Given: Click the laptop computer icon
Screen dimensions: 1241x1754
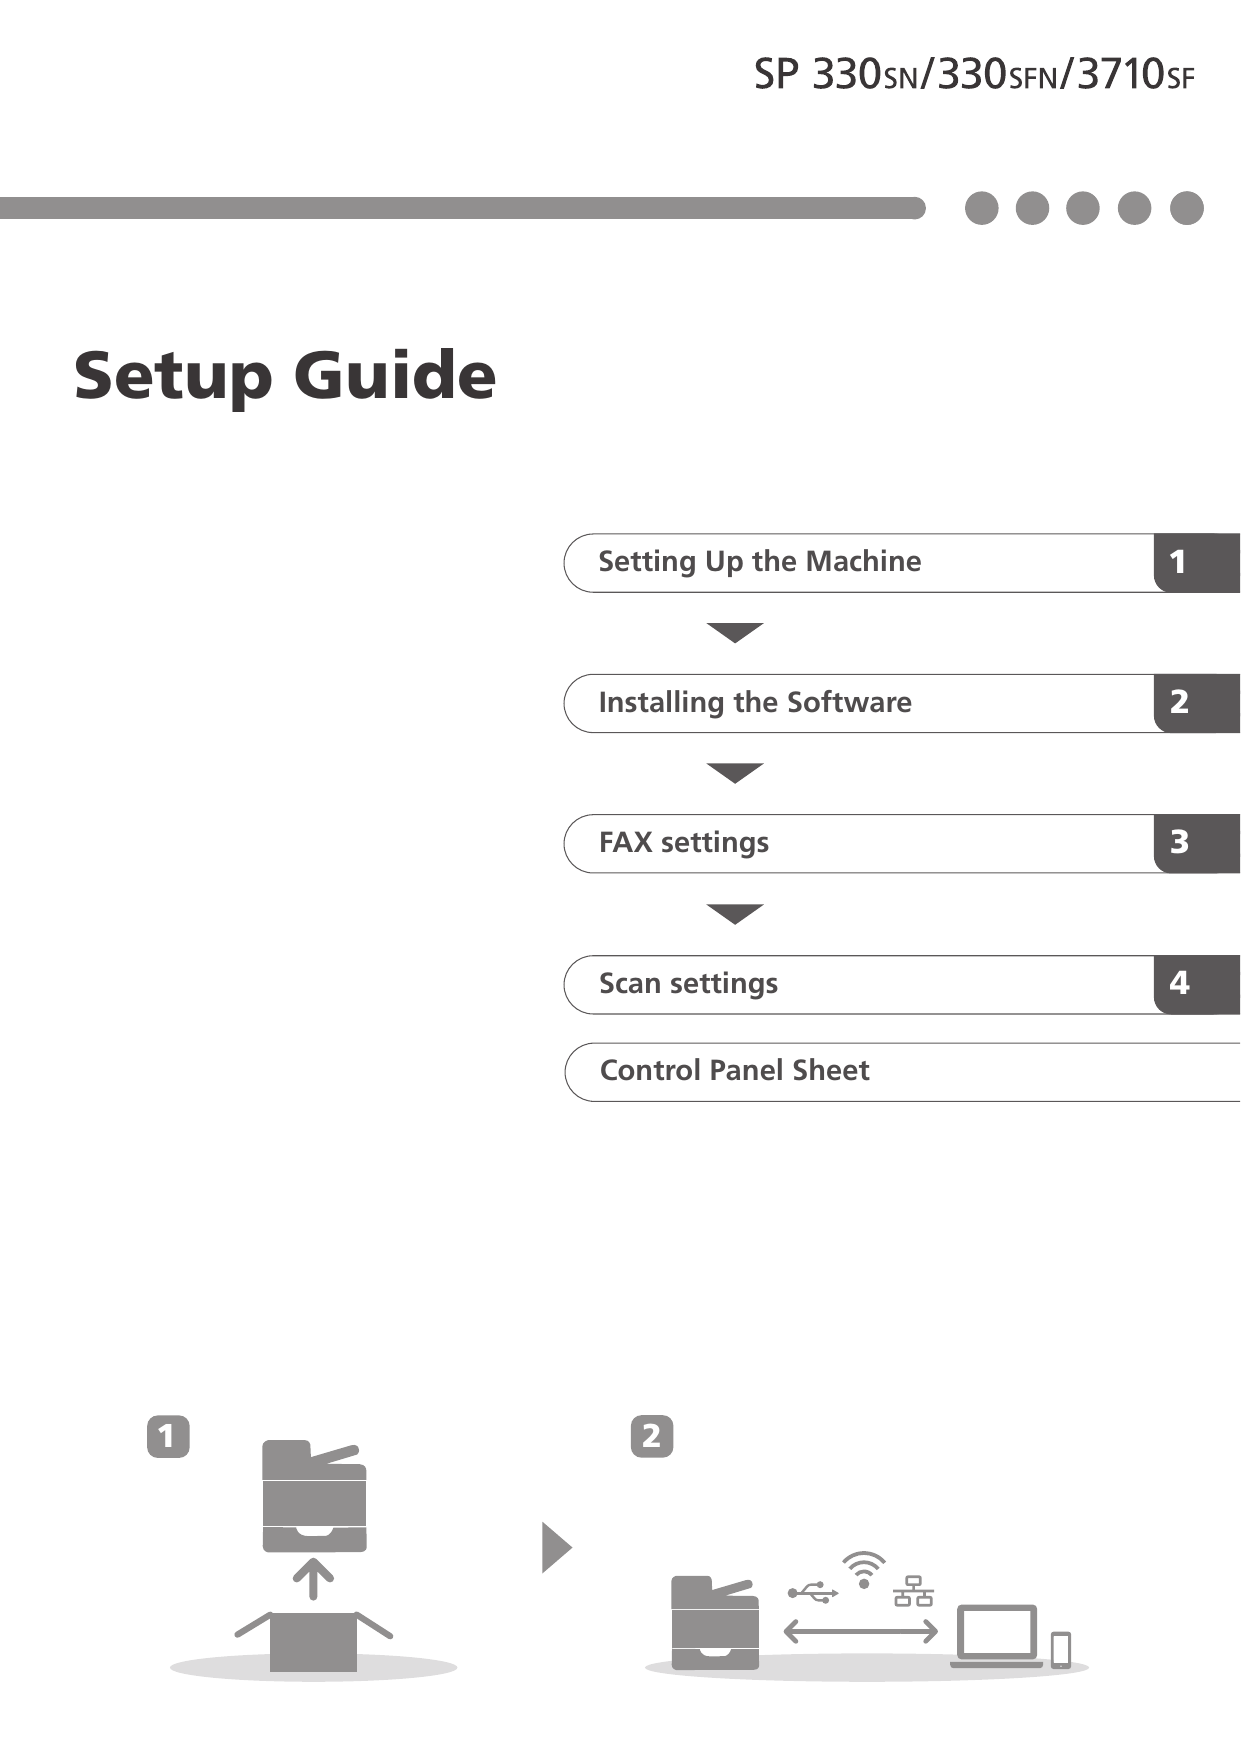Looking at the screenshot, I should [x=997, y=1635].
